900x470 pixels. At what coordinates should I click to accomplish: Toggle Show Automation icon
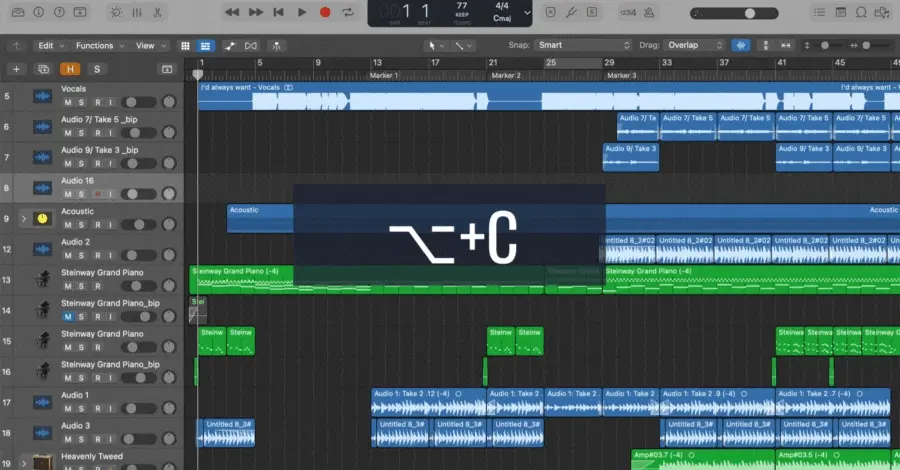[x=230, y=46]
